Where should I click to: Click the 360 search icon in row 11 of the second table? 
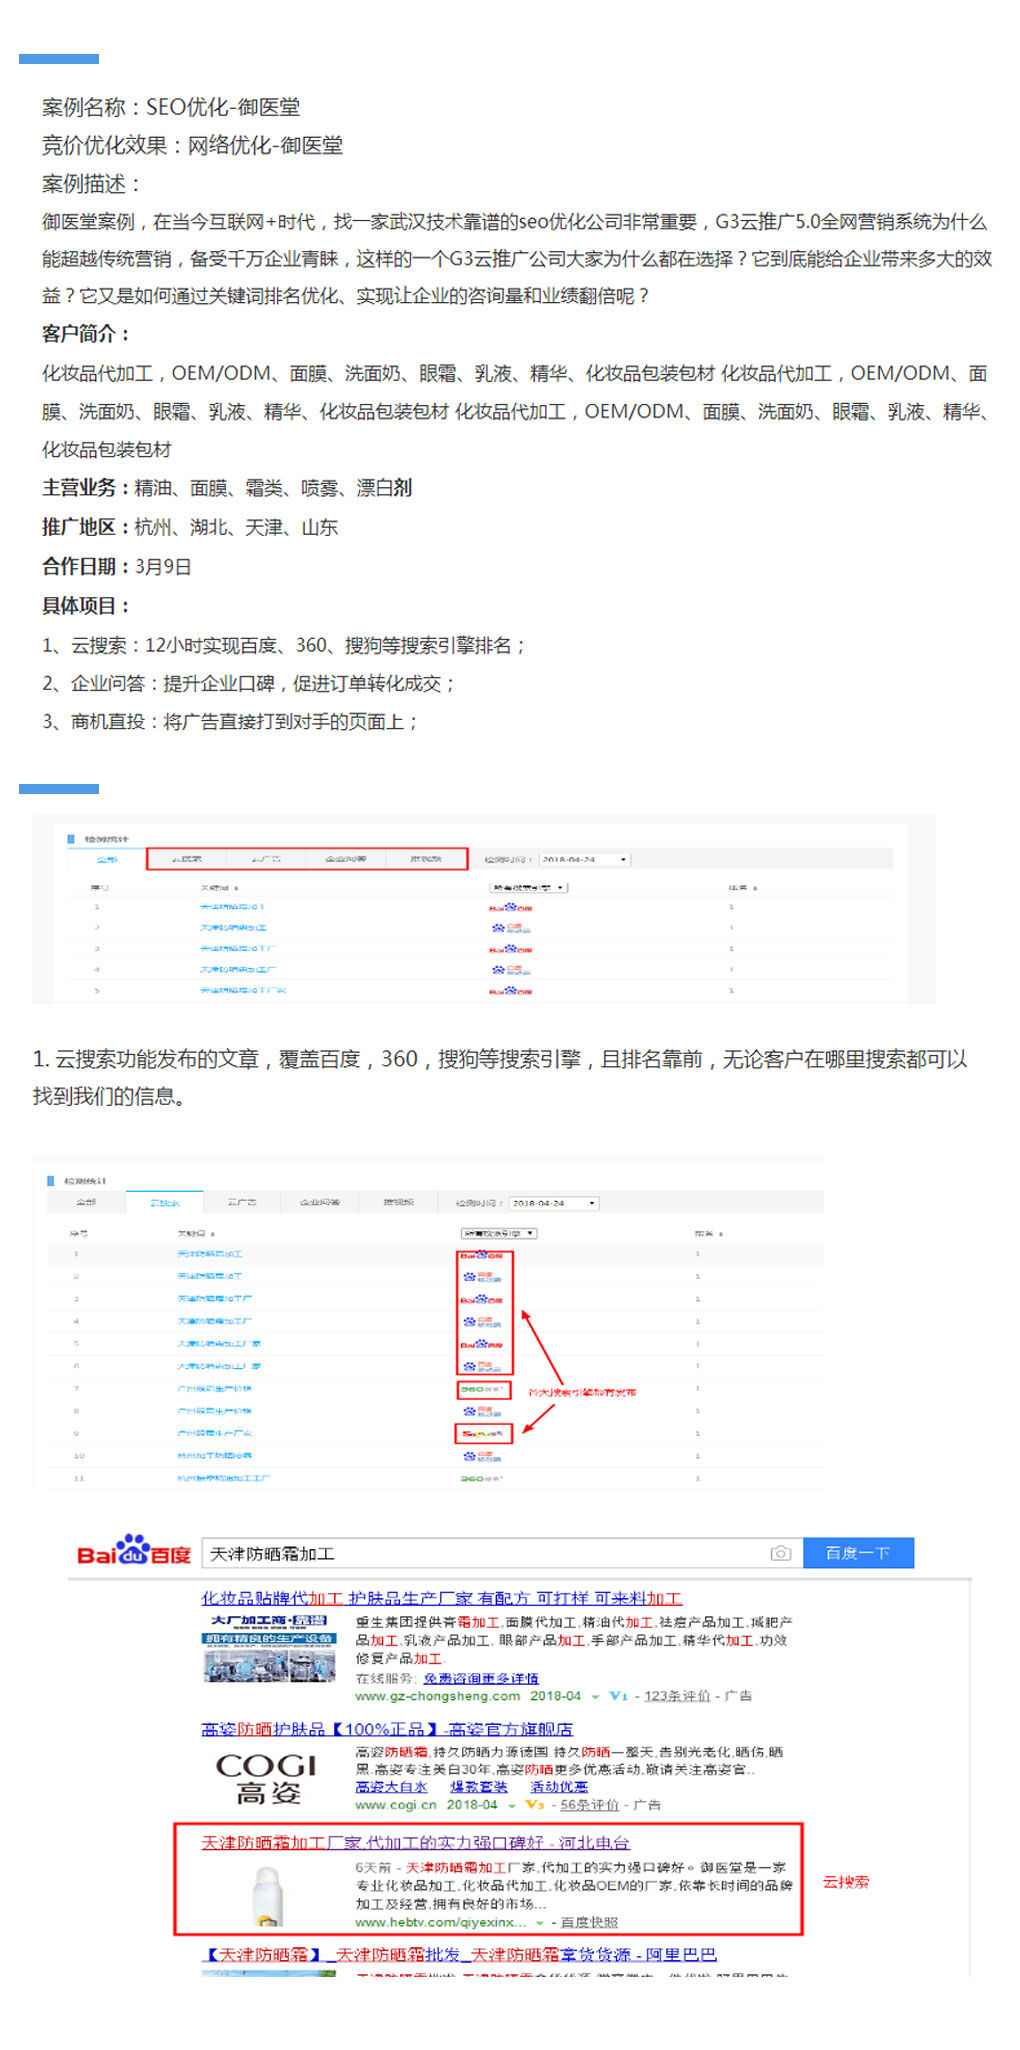coord(482,1478)
